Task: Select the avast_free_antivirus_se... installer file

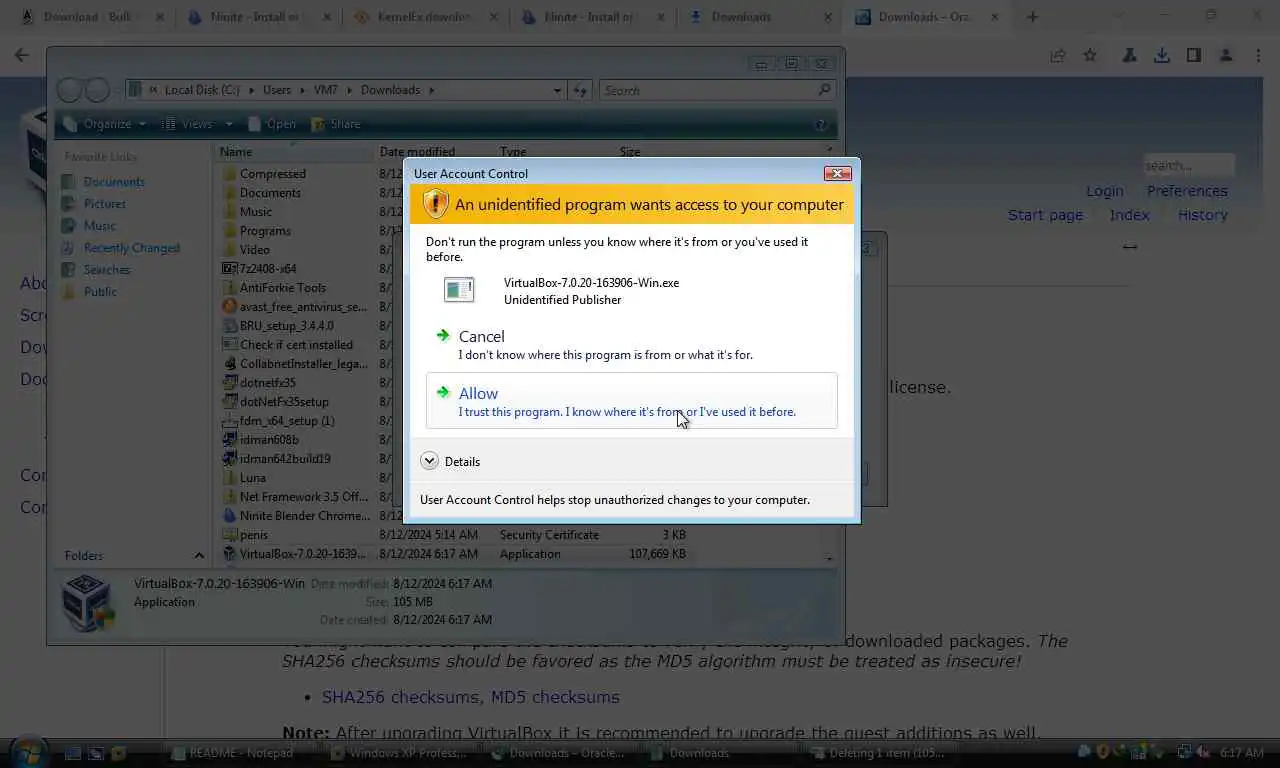Action: tap(295, 307)
